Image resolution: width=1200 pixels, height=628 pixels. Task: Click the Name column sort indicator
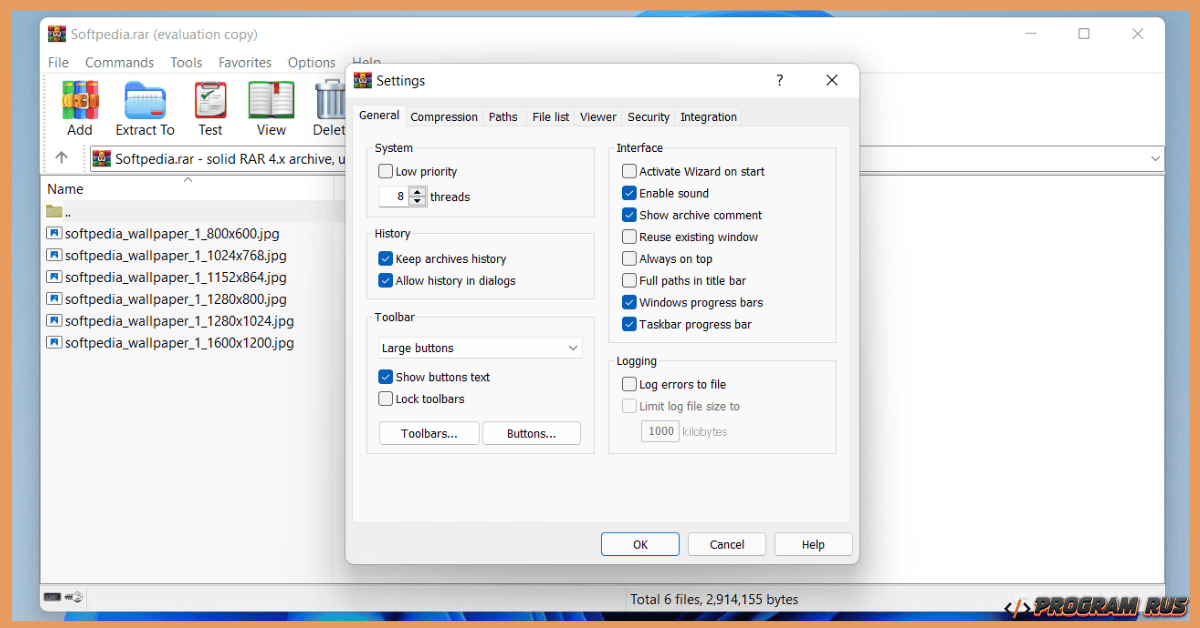pyautogui.click(x=187, y=181)
